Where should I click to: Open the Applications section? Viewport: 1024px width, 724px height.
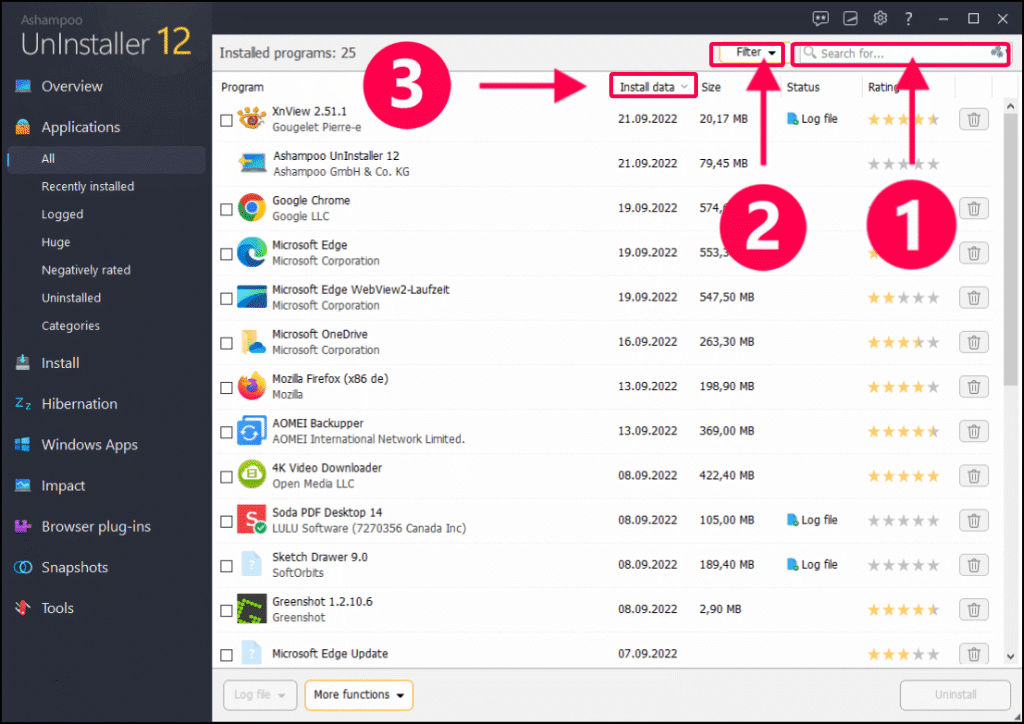click(x=80, y=127)
